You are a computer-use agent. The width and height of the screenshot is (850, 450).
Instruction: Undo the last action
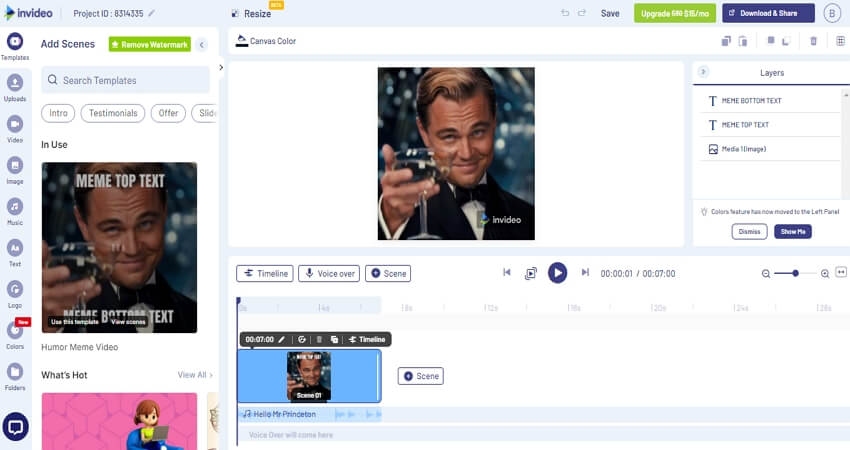(565, 13)
